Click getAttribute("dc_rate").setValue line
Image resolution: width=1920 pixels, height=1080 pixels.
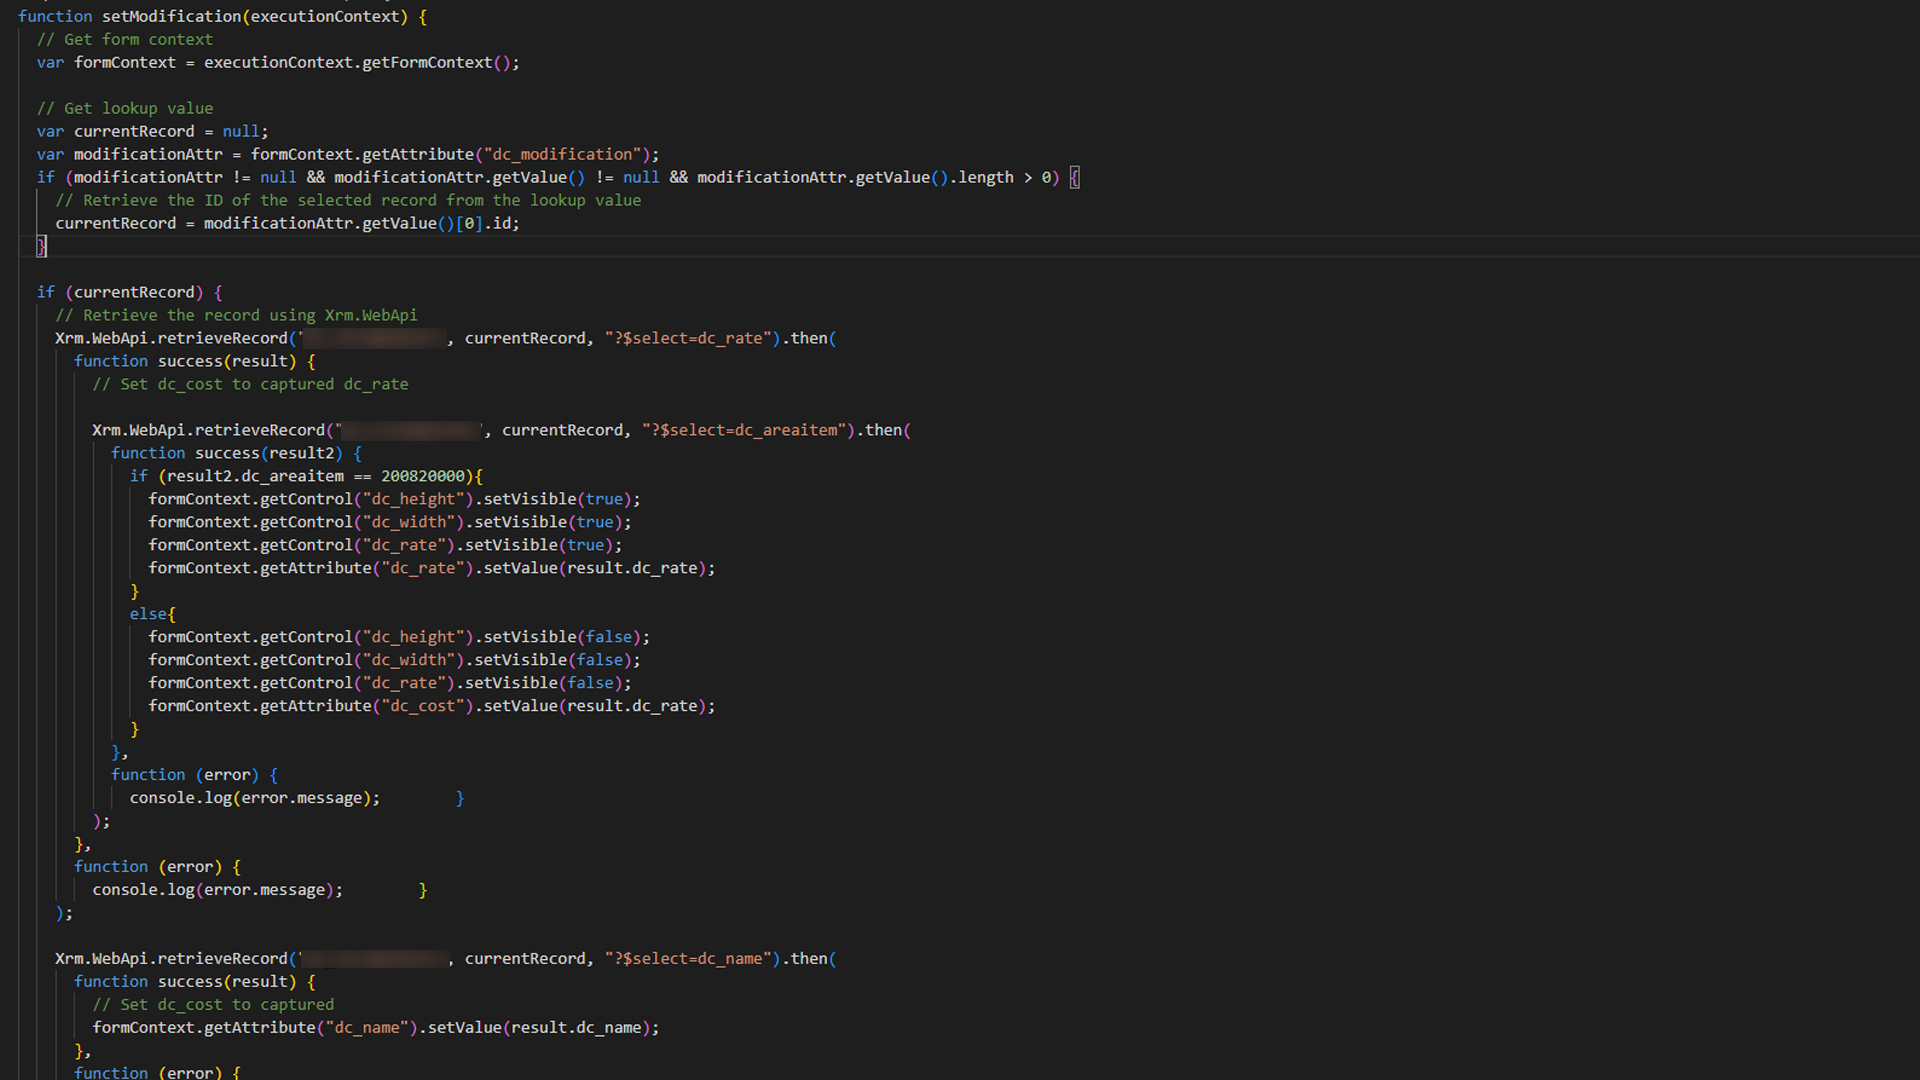(432, 568)
